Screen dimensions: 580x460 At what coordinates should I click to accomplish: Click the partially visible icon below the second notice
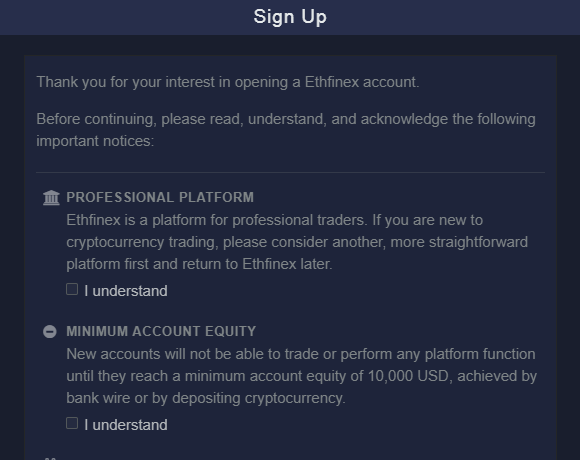50,459
